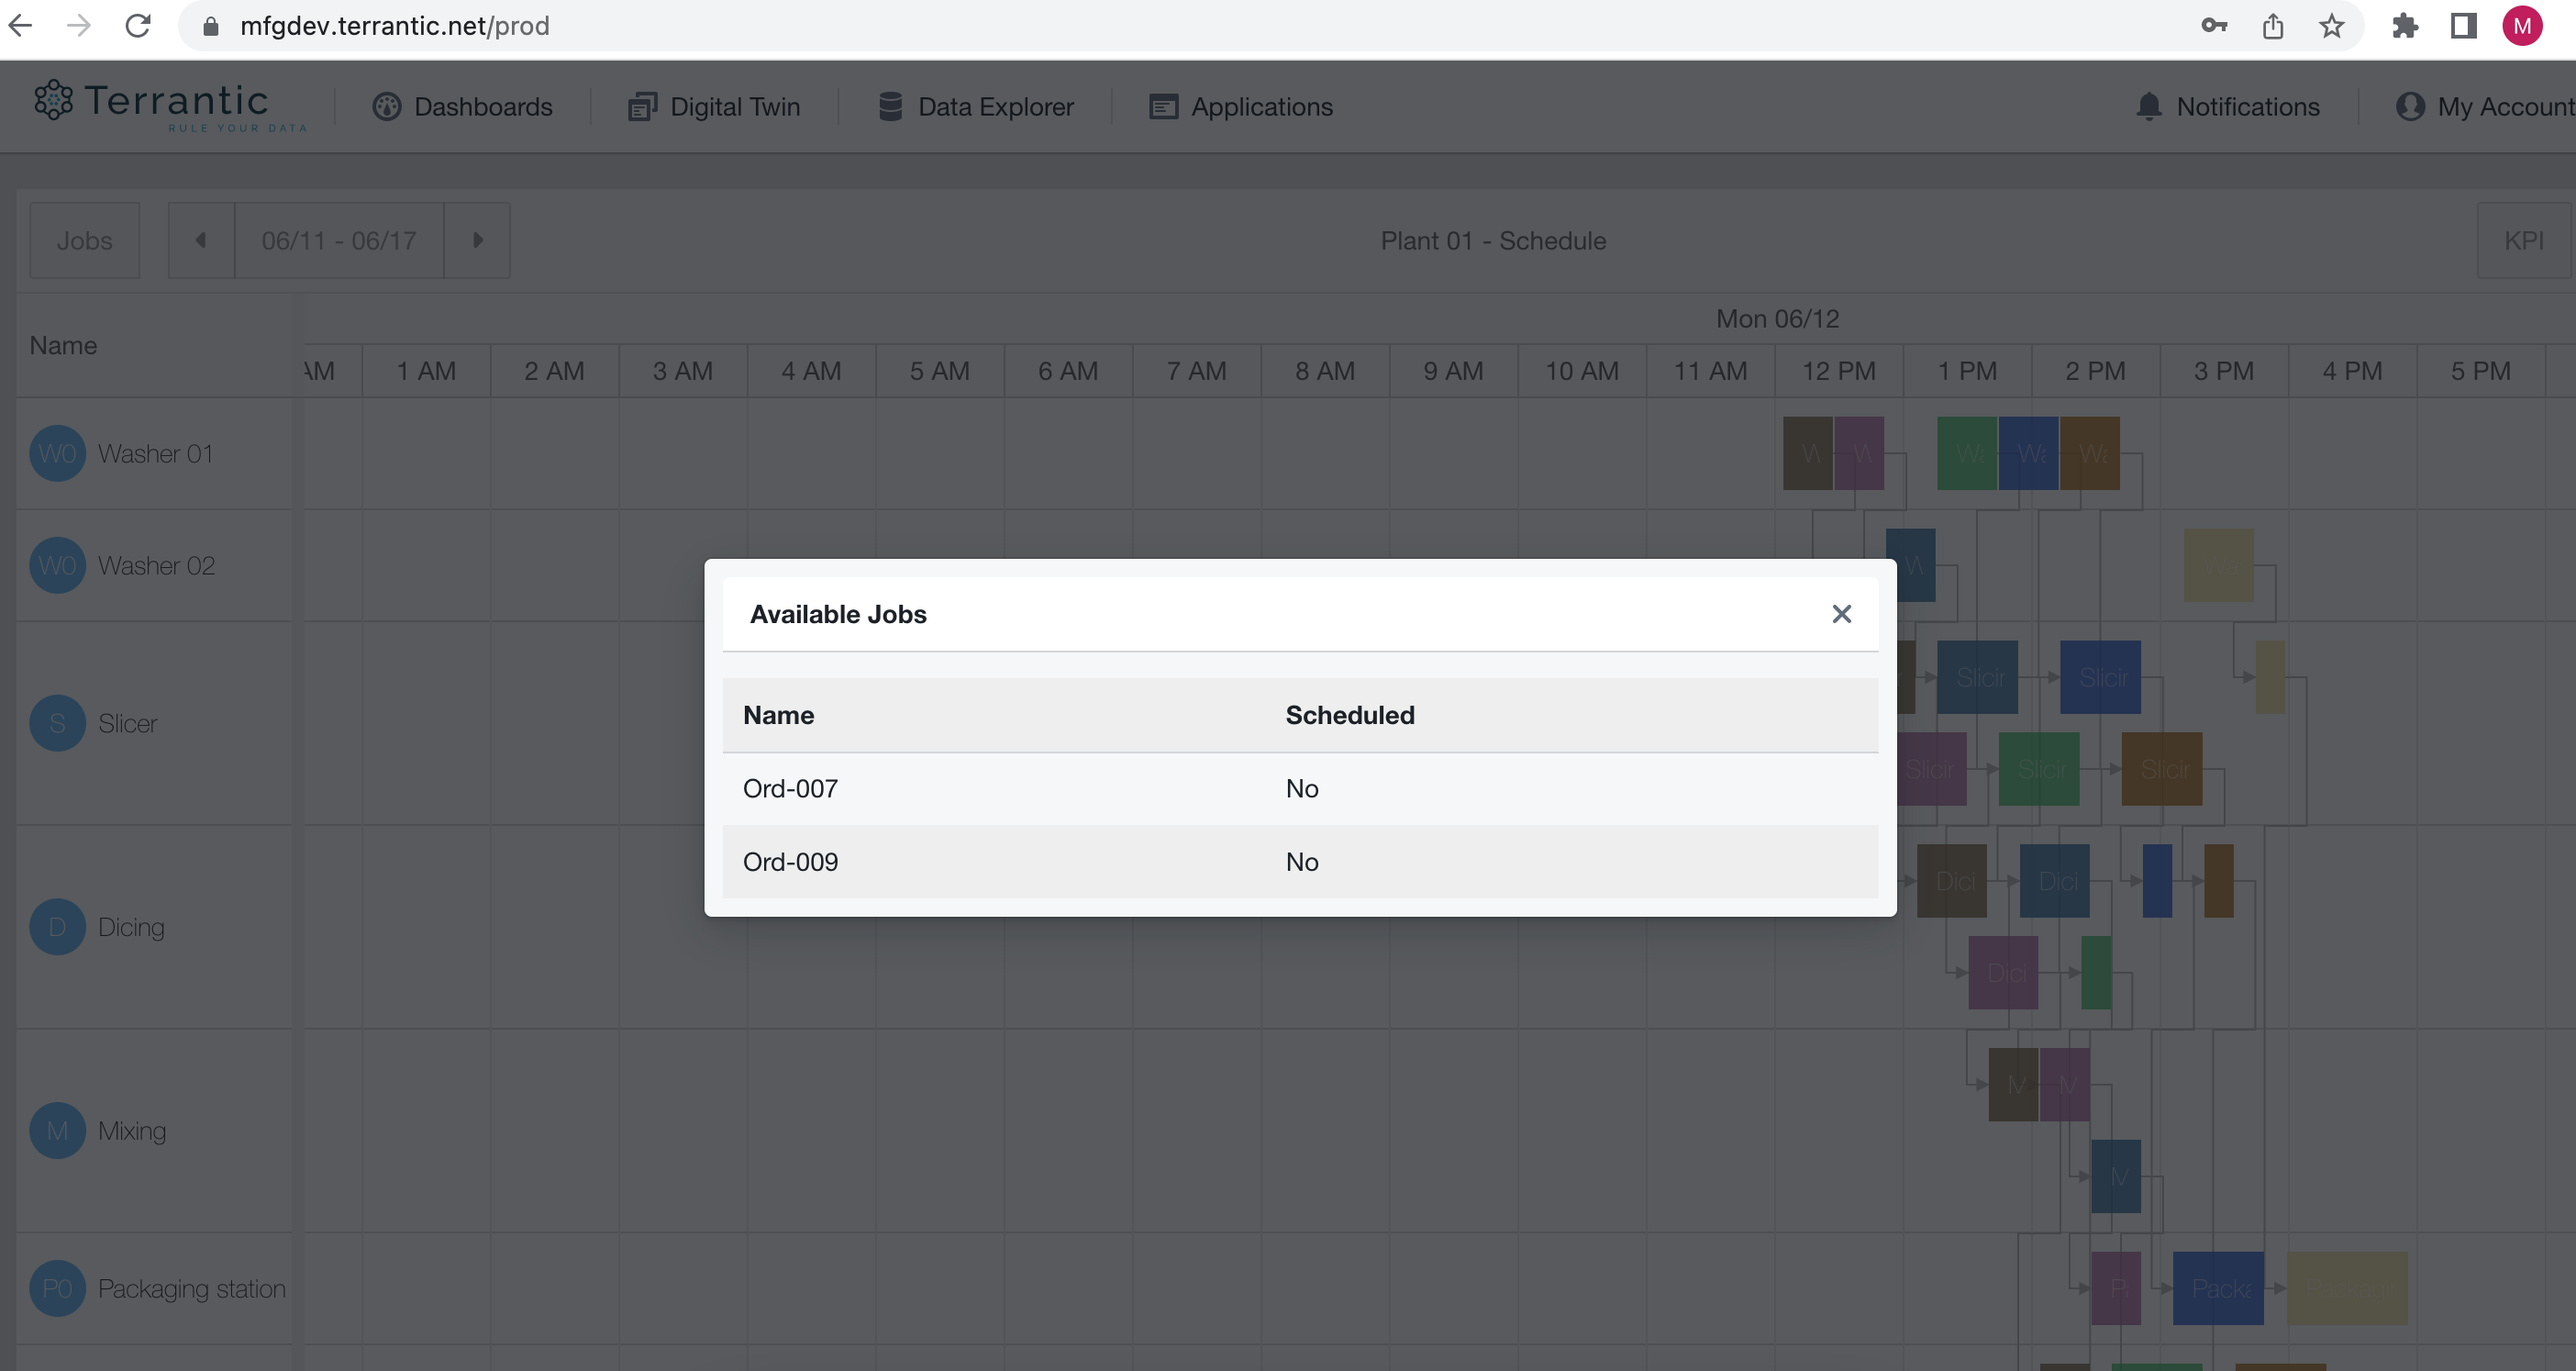Click the Jobs button
The image size is (2576, 1371).
(x=85, y=241)
